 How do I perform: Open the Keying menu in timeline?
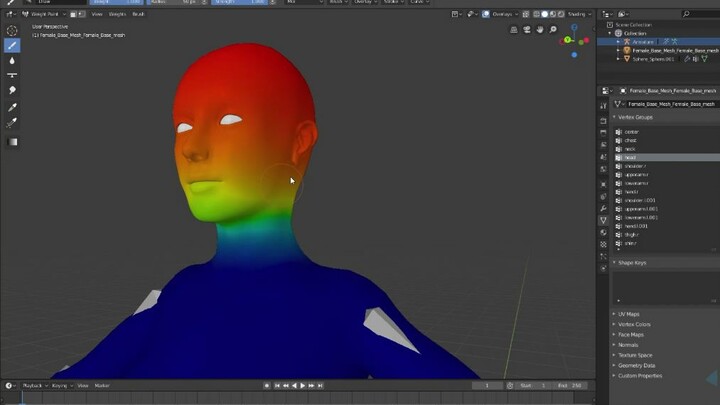[x=62, y=386]
